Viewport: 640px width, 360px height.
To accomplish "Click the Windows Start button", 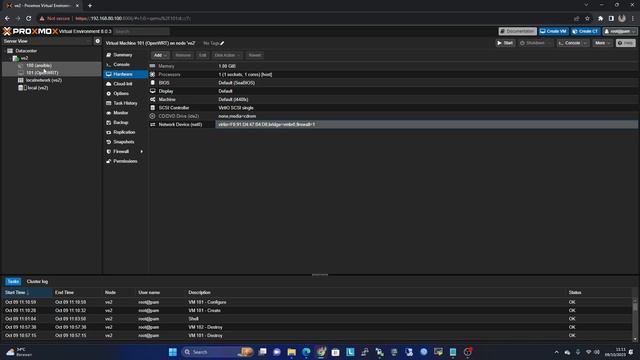I will [x=173, y=352].
